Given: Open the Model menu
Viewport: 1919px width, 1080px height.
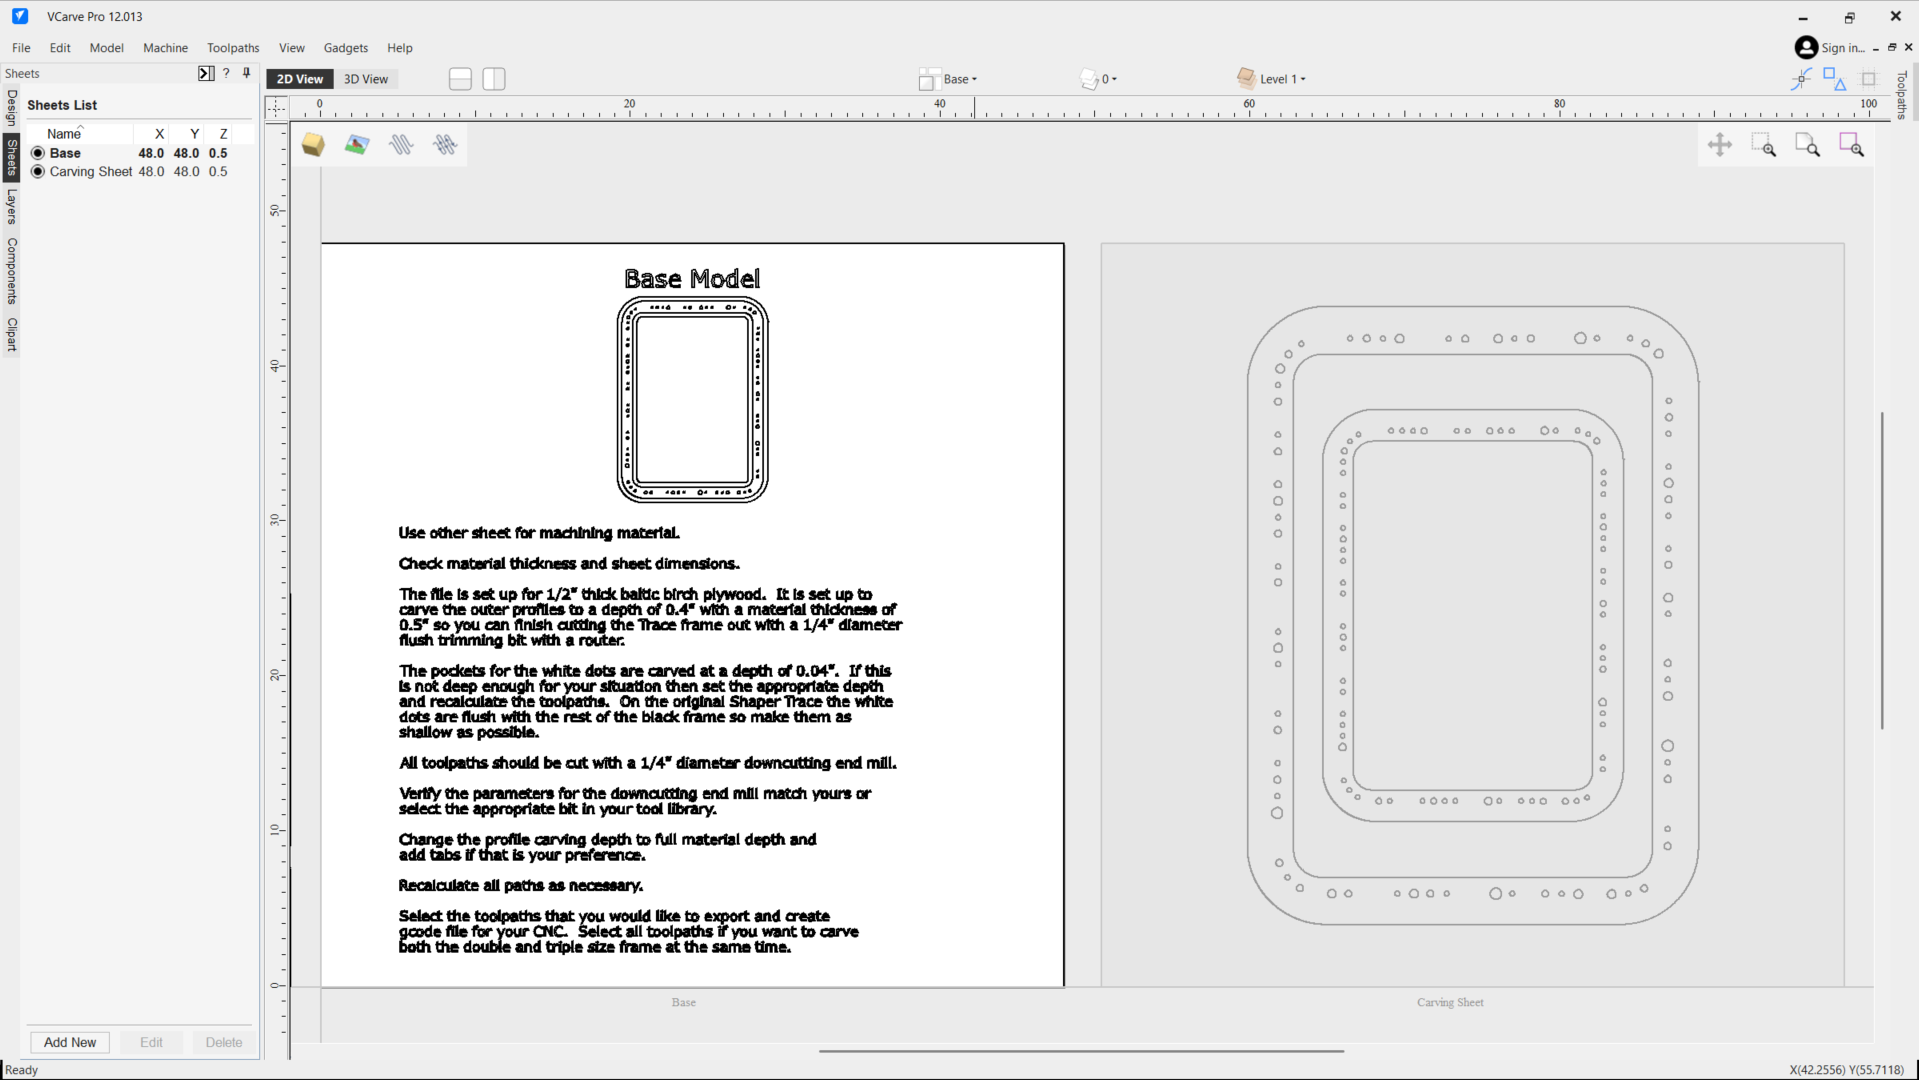Looking at the screenshot, I should (x=106, y=48).
